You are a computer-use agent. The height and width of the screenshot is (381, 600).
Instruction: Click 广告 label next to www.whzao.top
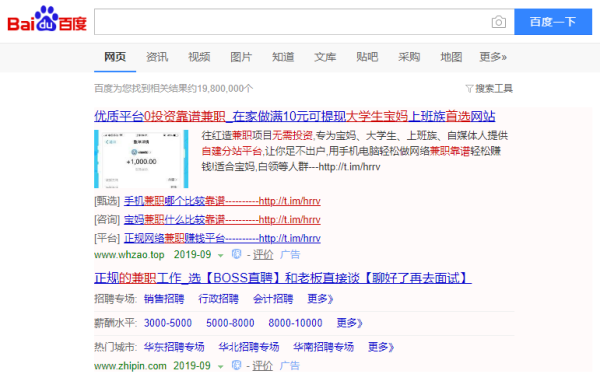pos(290,255)
